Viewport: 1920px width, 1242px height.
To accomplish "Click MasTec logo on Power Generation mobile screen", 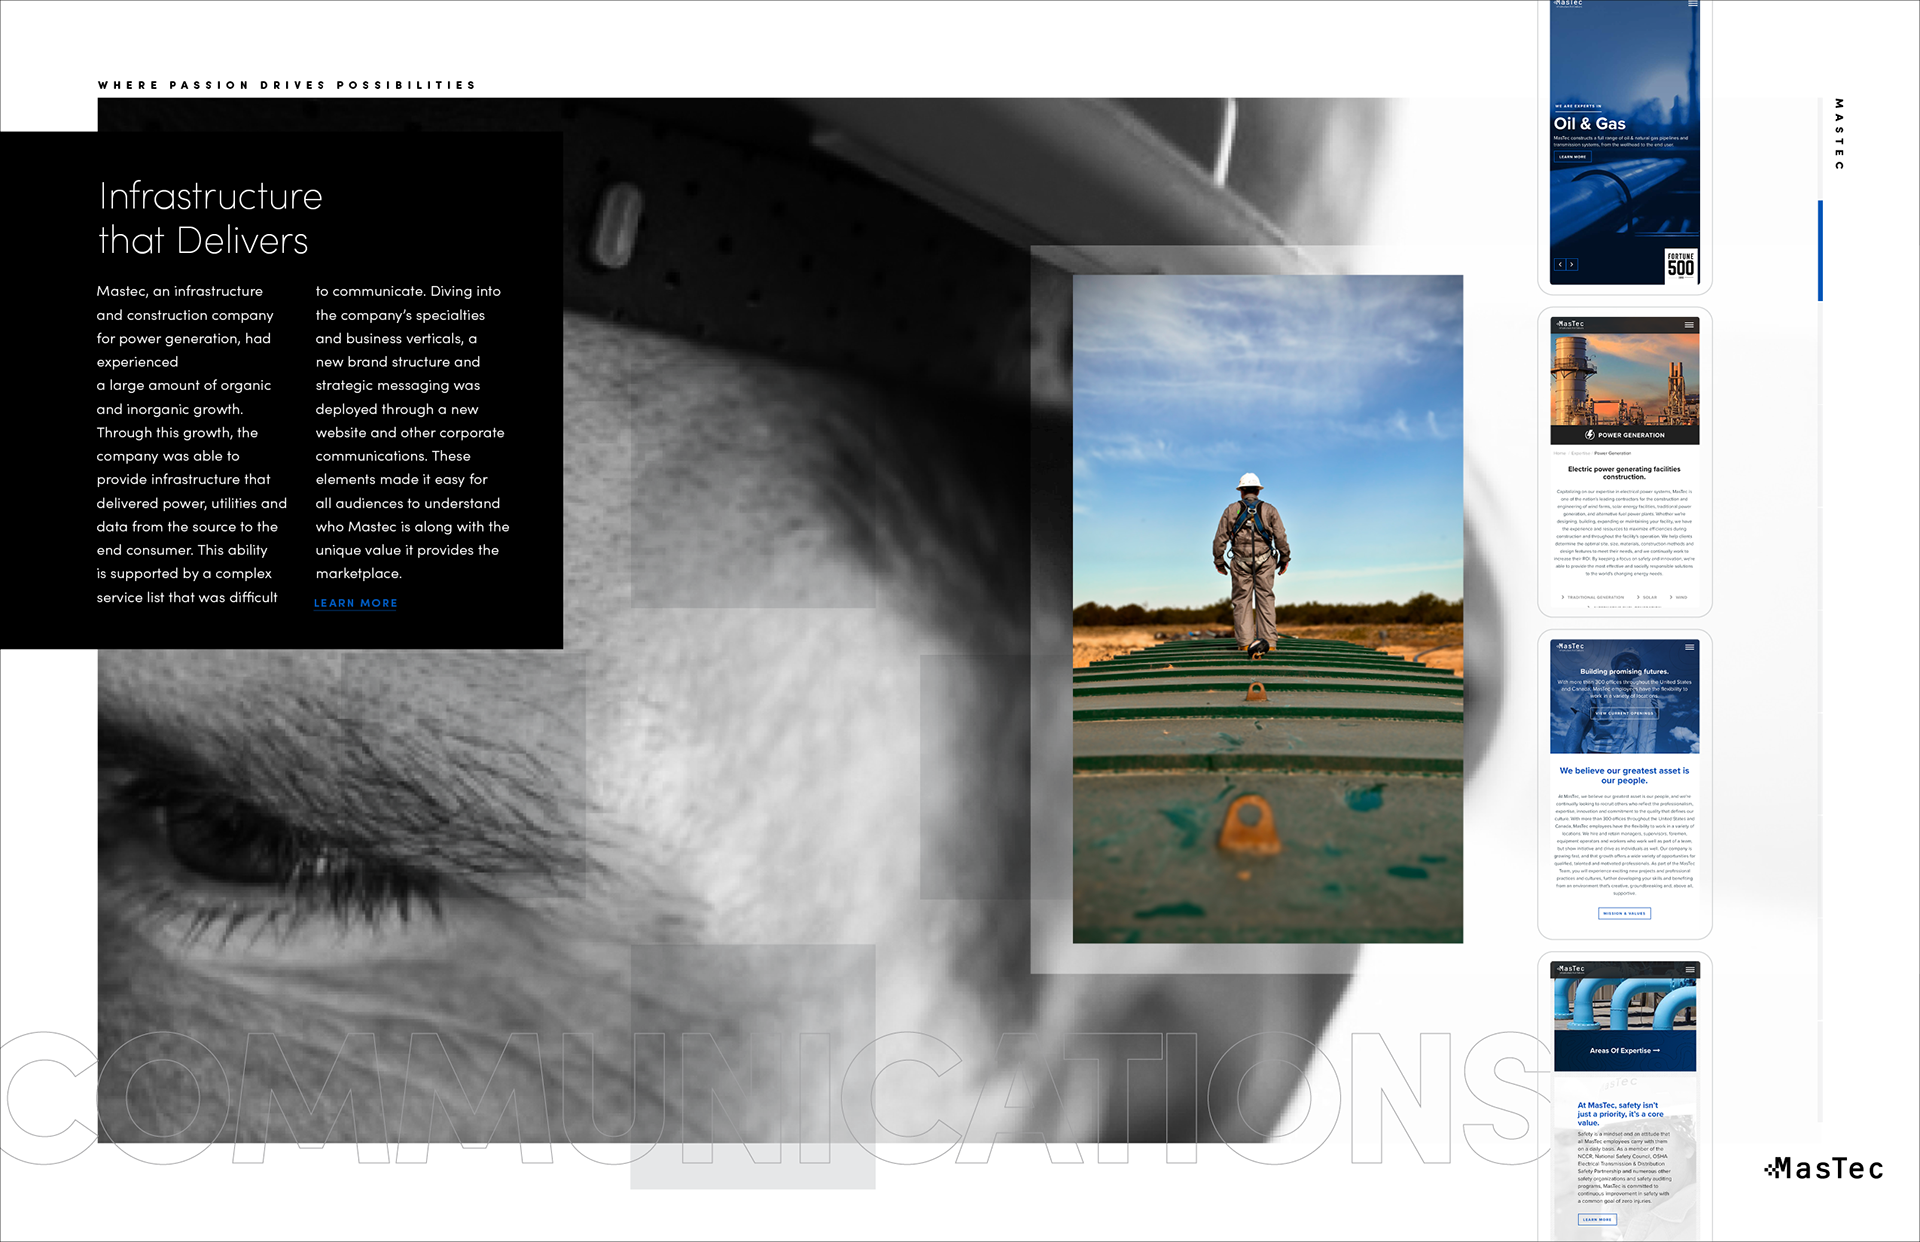I will pos(1570,324).
